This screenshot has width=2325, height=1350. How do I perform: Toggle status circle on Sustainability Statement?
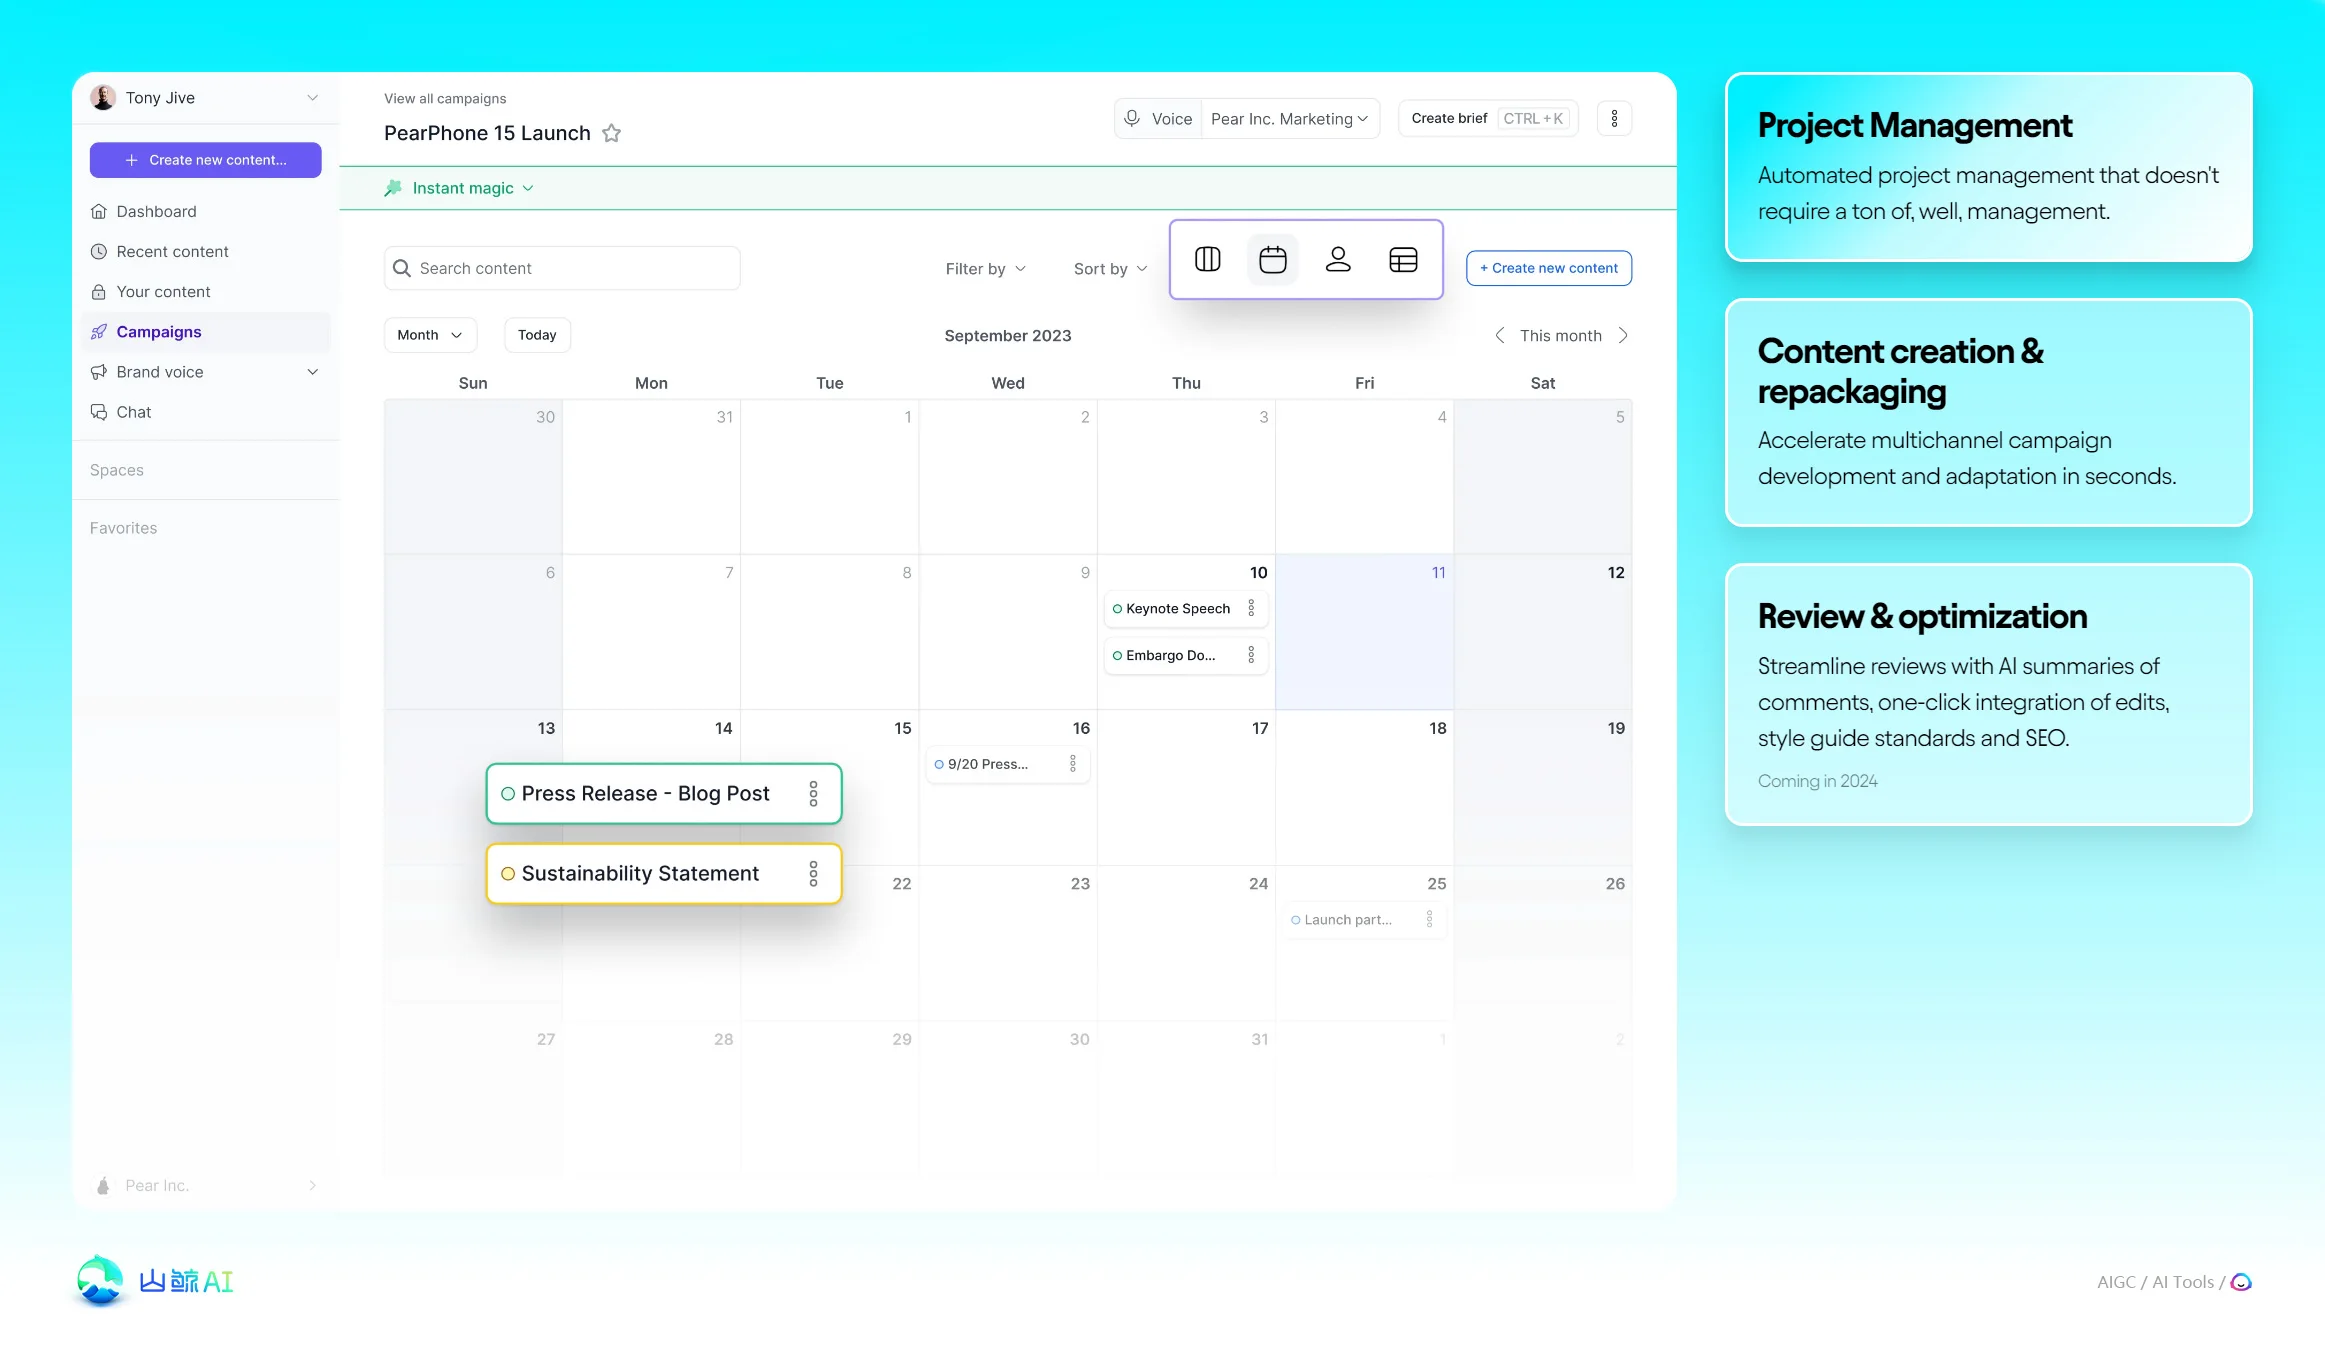coord(508,874)
